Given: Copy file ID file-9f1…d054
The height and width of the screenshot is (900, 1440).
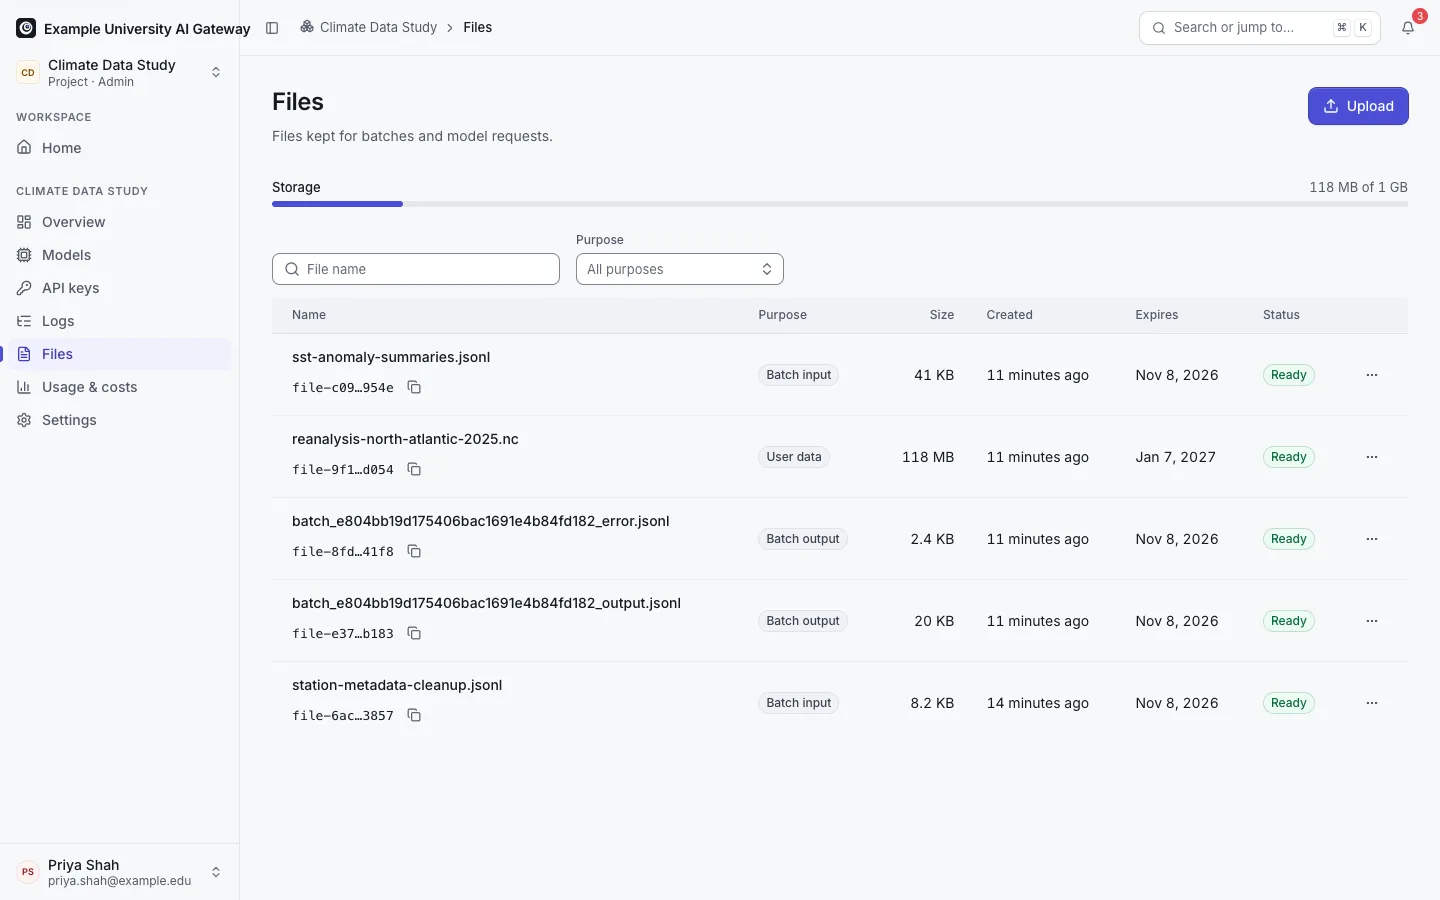Looking at the screenshot, I should pyautogui.click(x=414, y=469).
